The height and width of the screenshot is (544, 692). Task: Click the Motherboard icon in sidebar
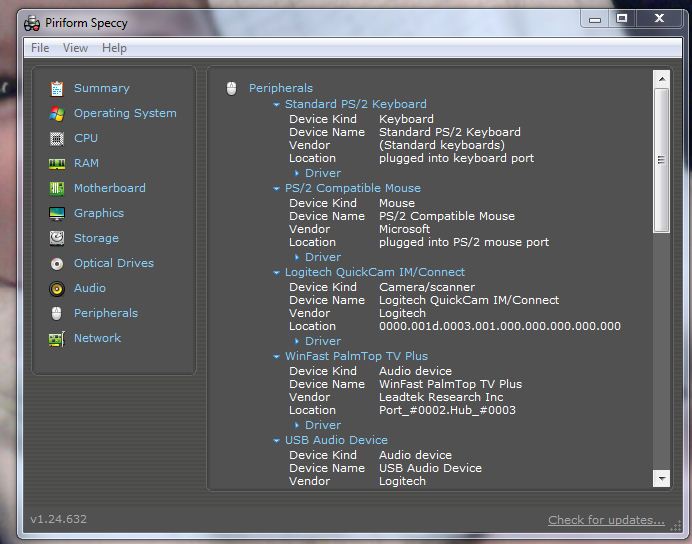tap(56, 188)
